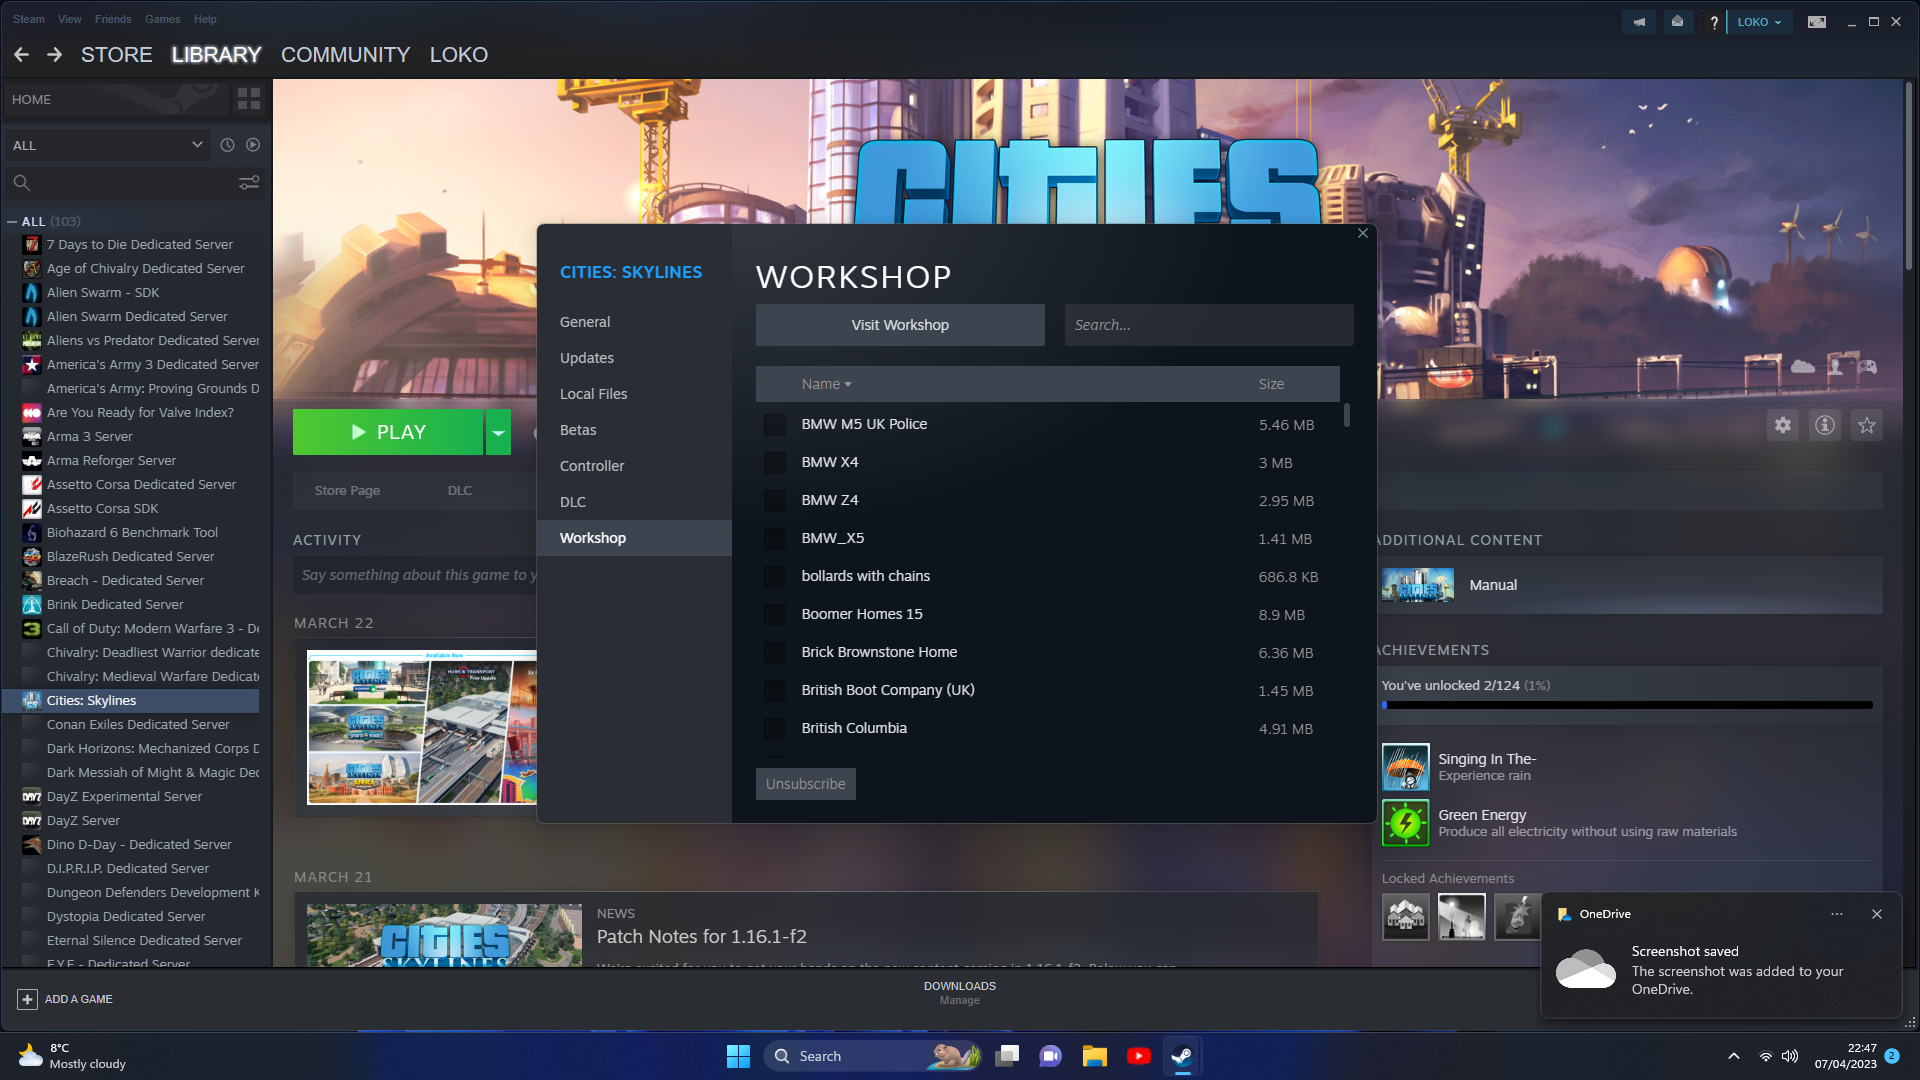Open File Explorer from taskbar

pos(1094,1056)
